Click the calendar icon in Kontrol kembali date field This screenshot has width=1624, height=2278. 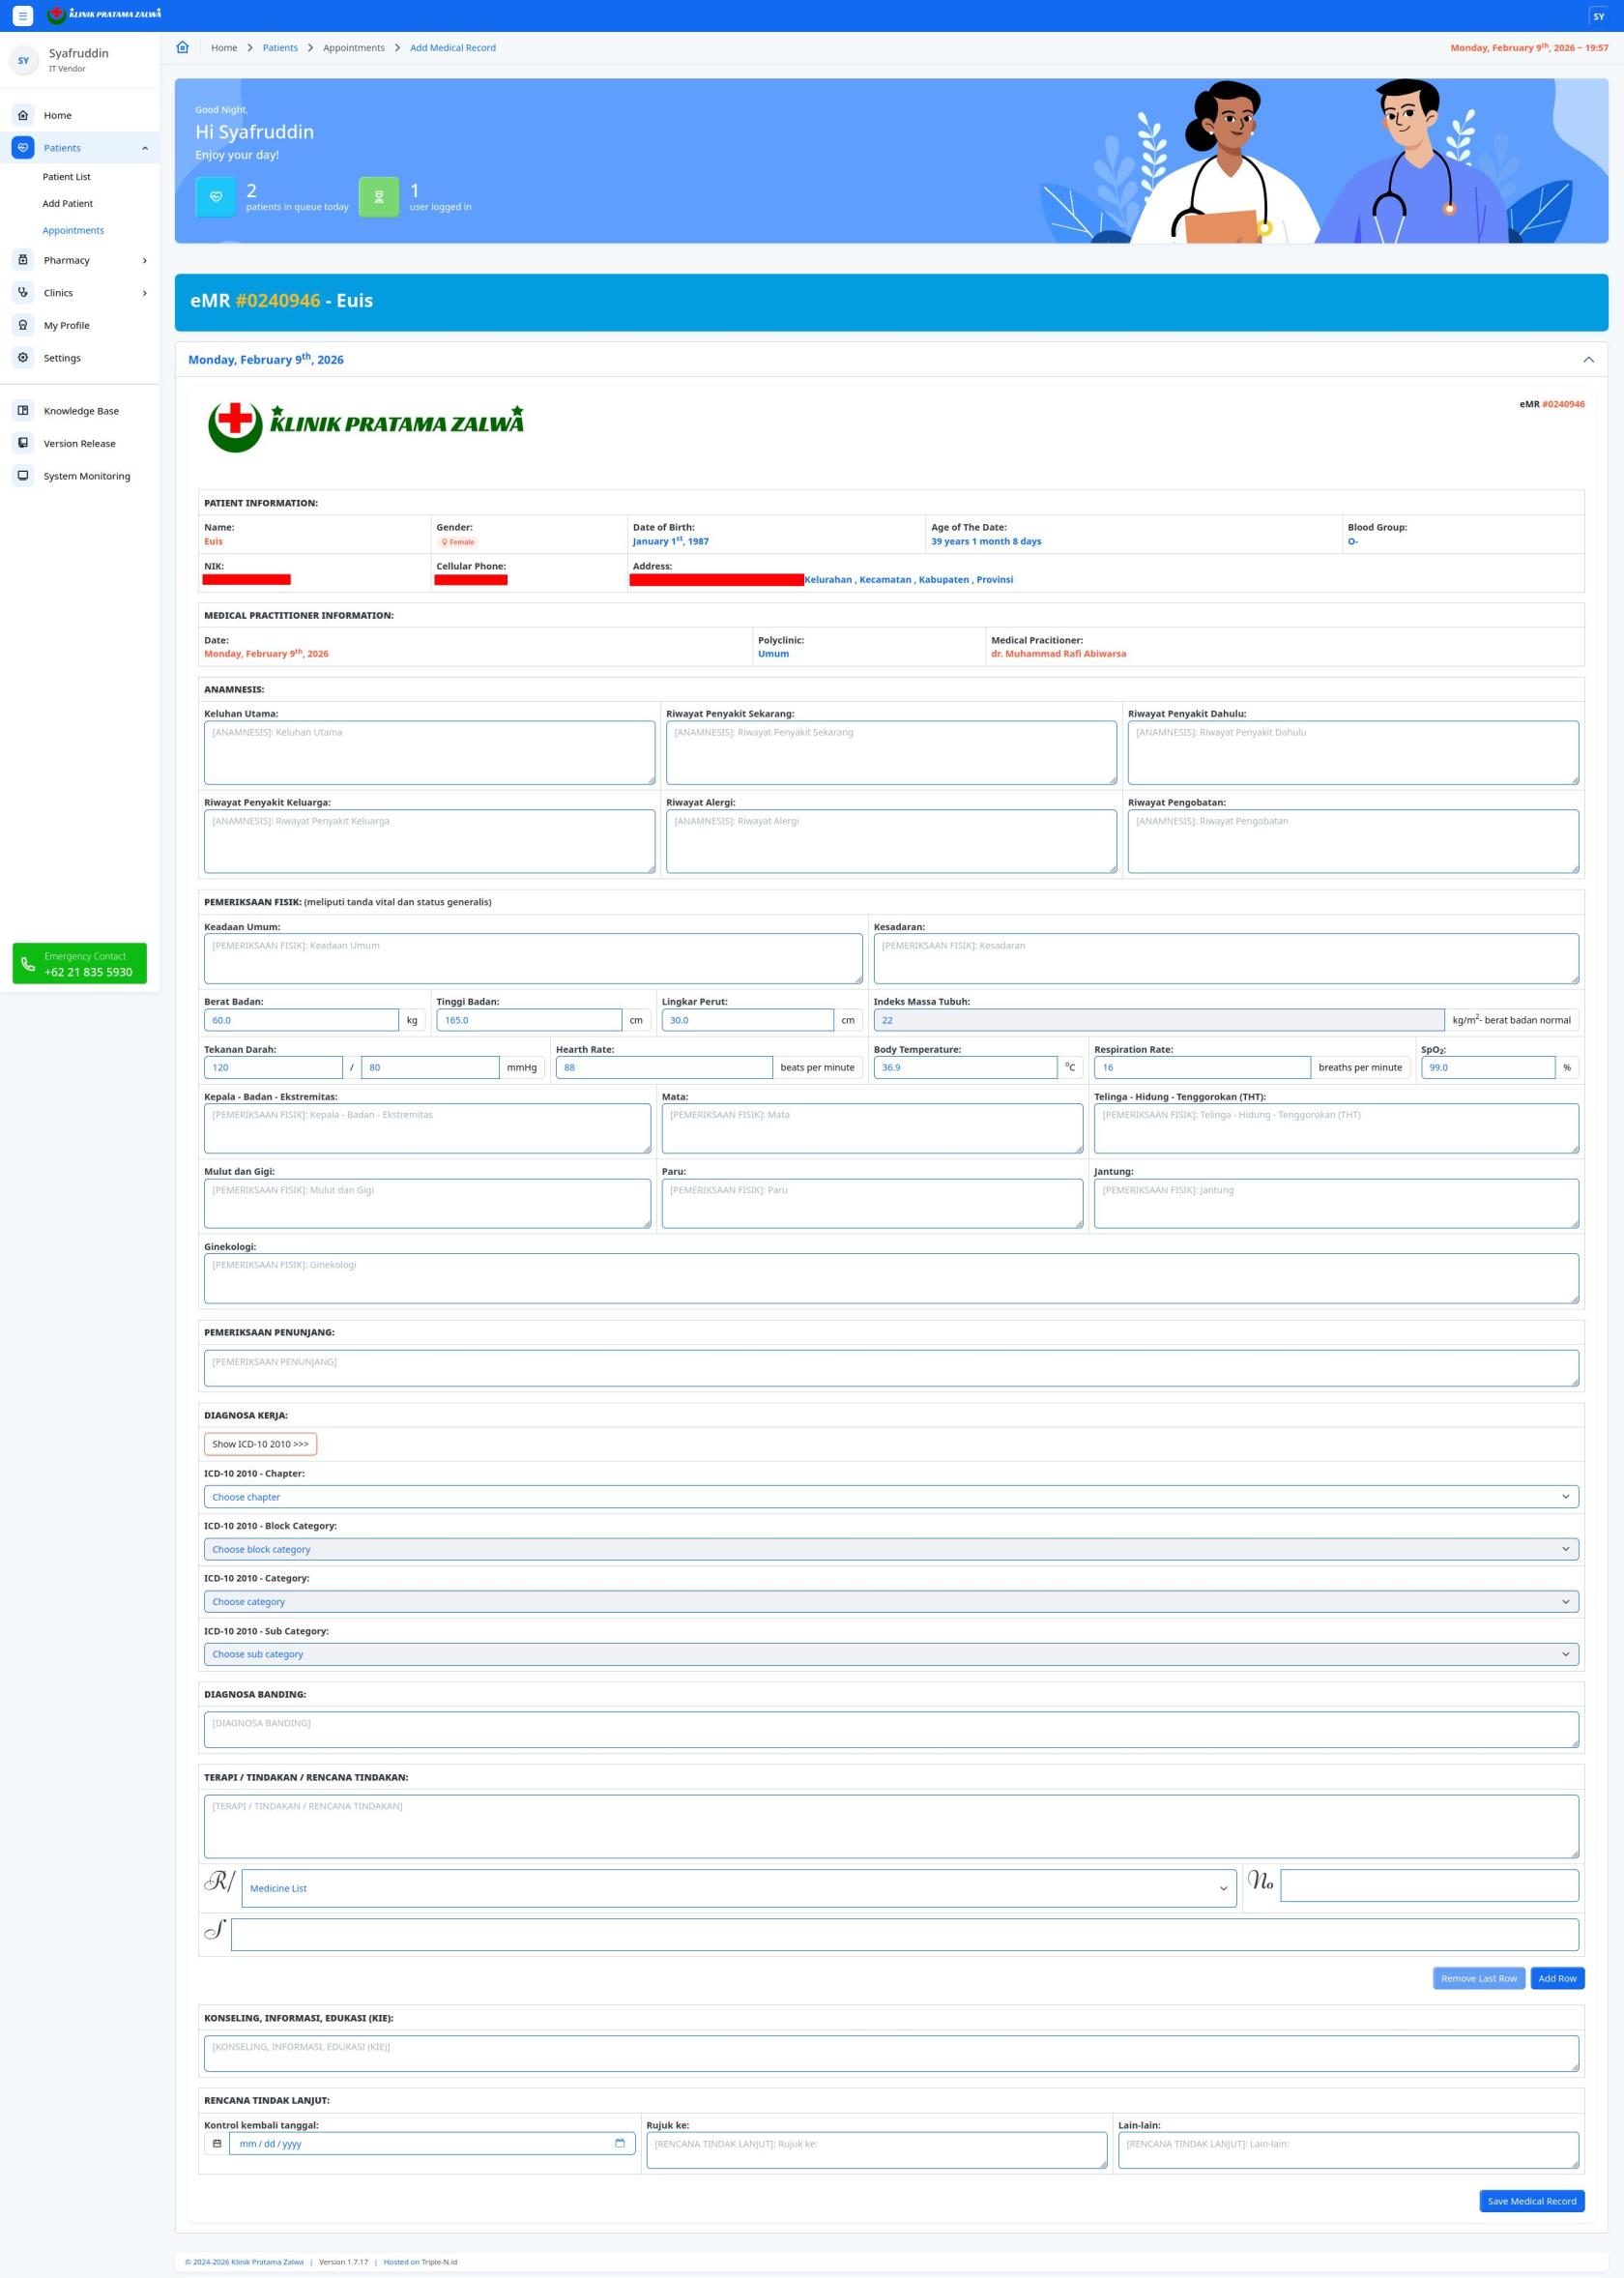619,2143
